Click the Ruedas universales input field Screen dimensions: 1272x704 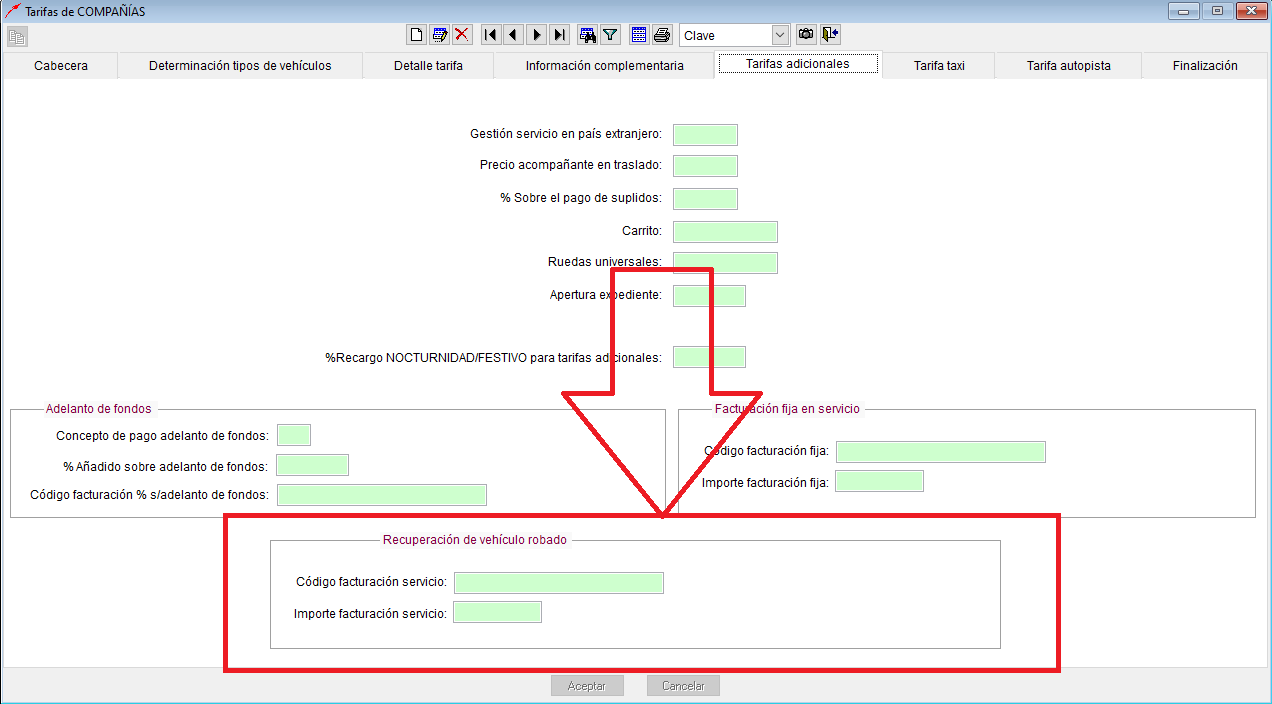coord(725,263)
